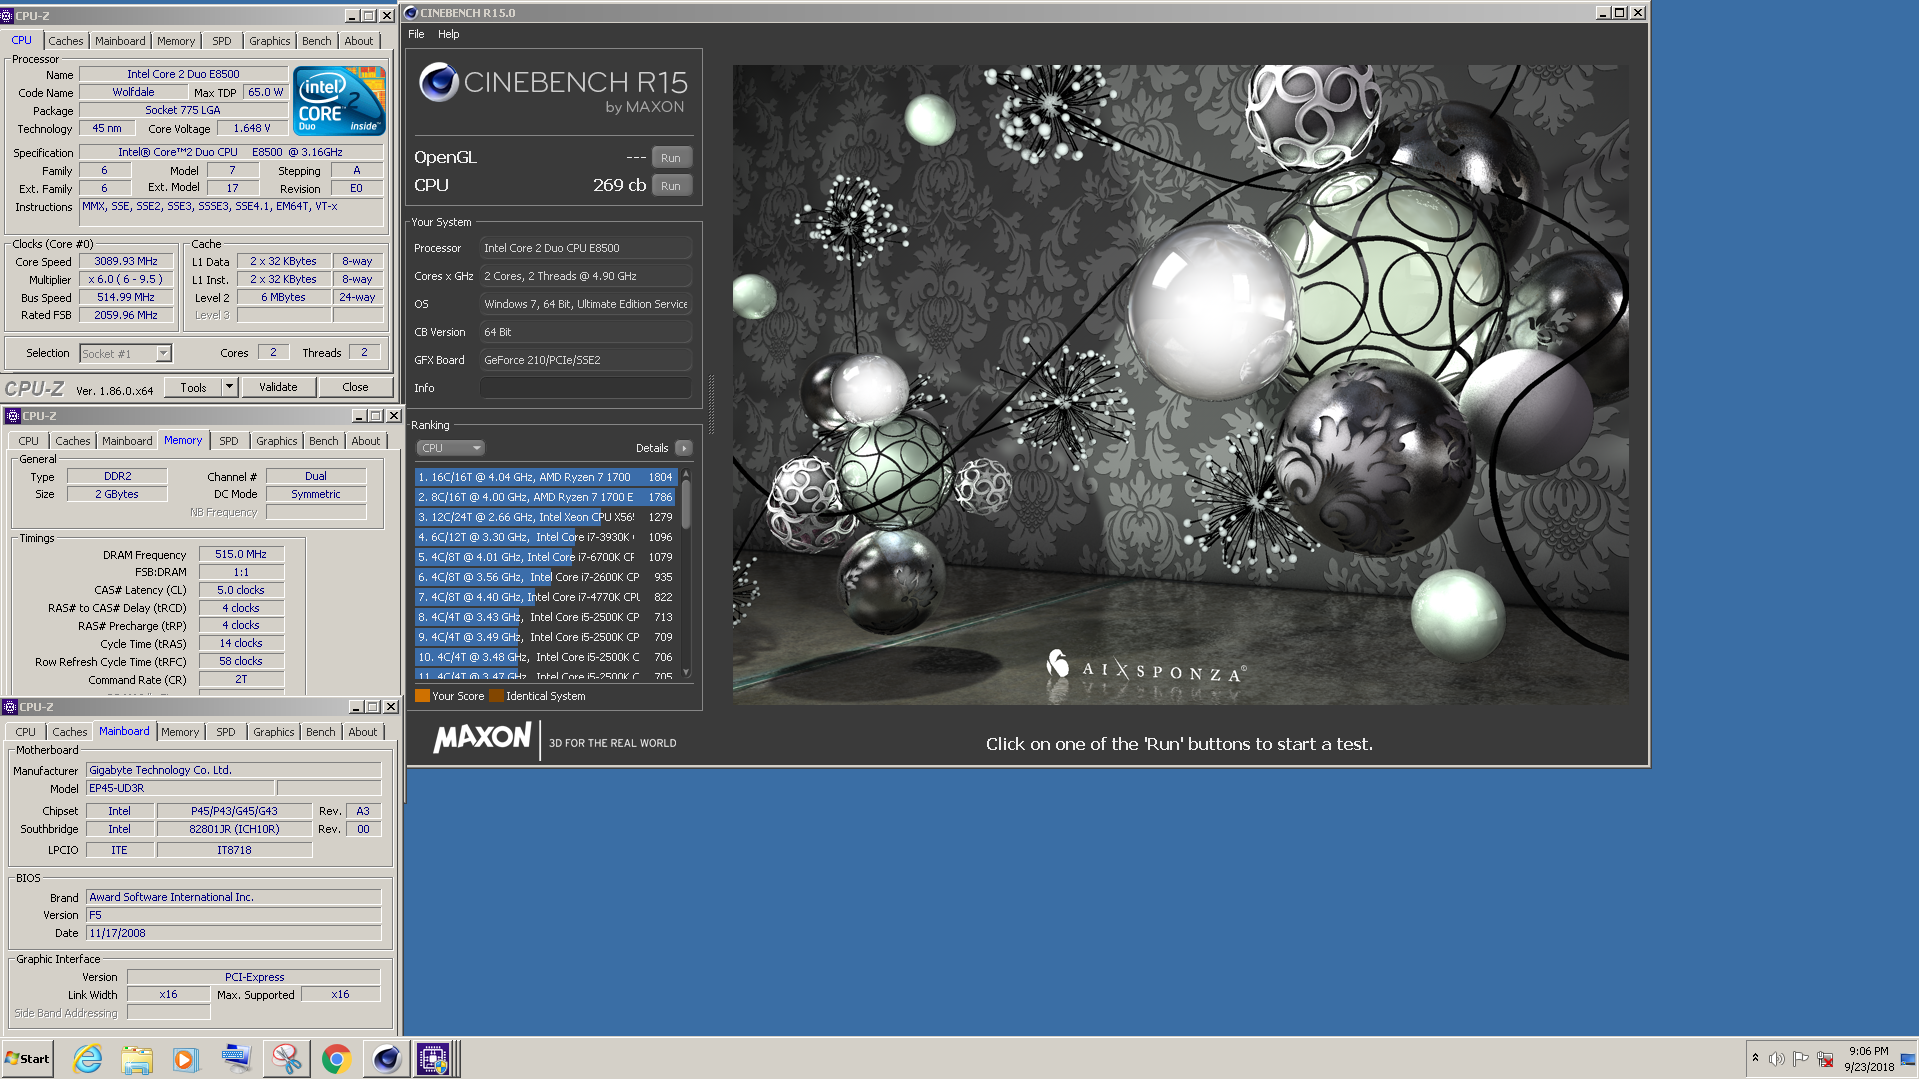Viewport: 1919px width, 1079px height.
Task: Switch to SPD tab in top CPU-Z
Action: click(x=222, y=41)
